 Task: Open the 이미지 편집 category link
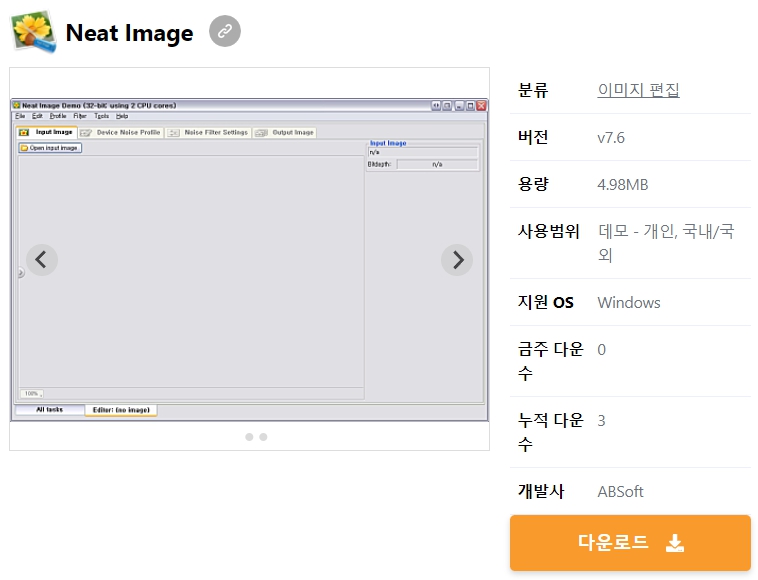639,90
